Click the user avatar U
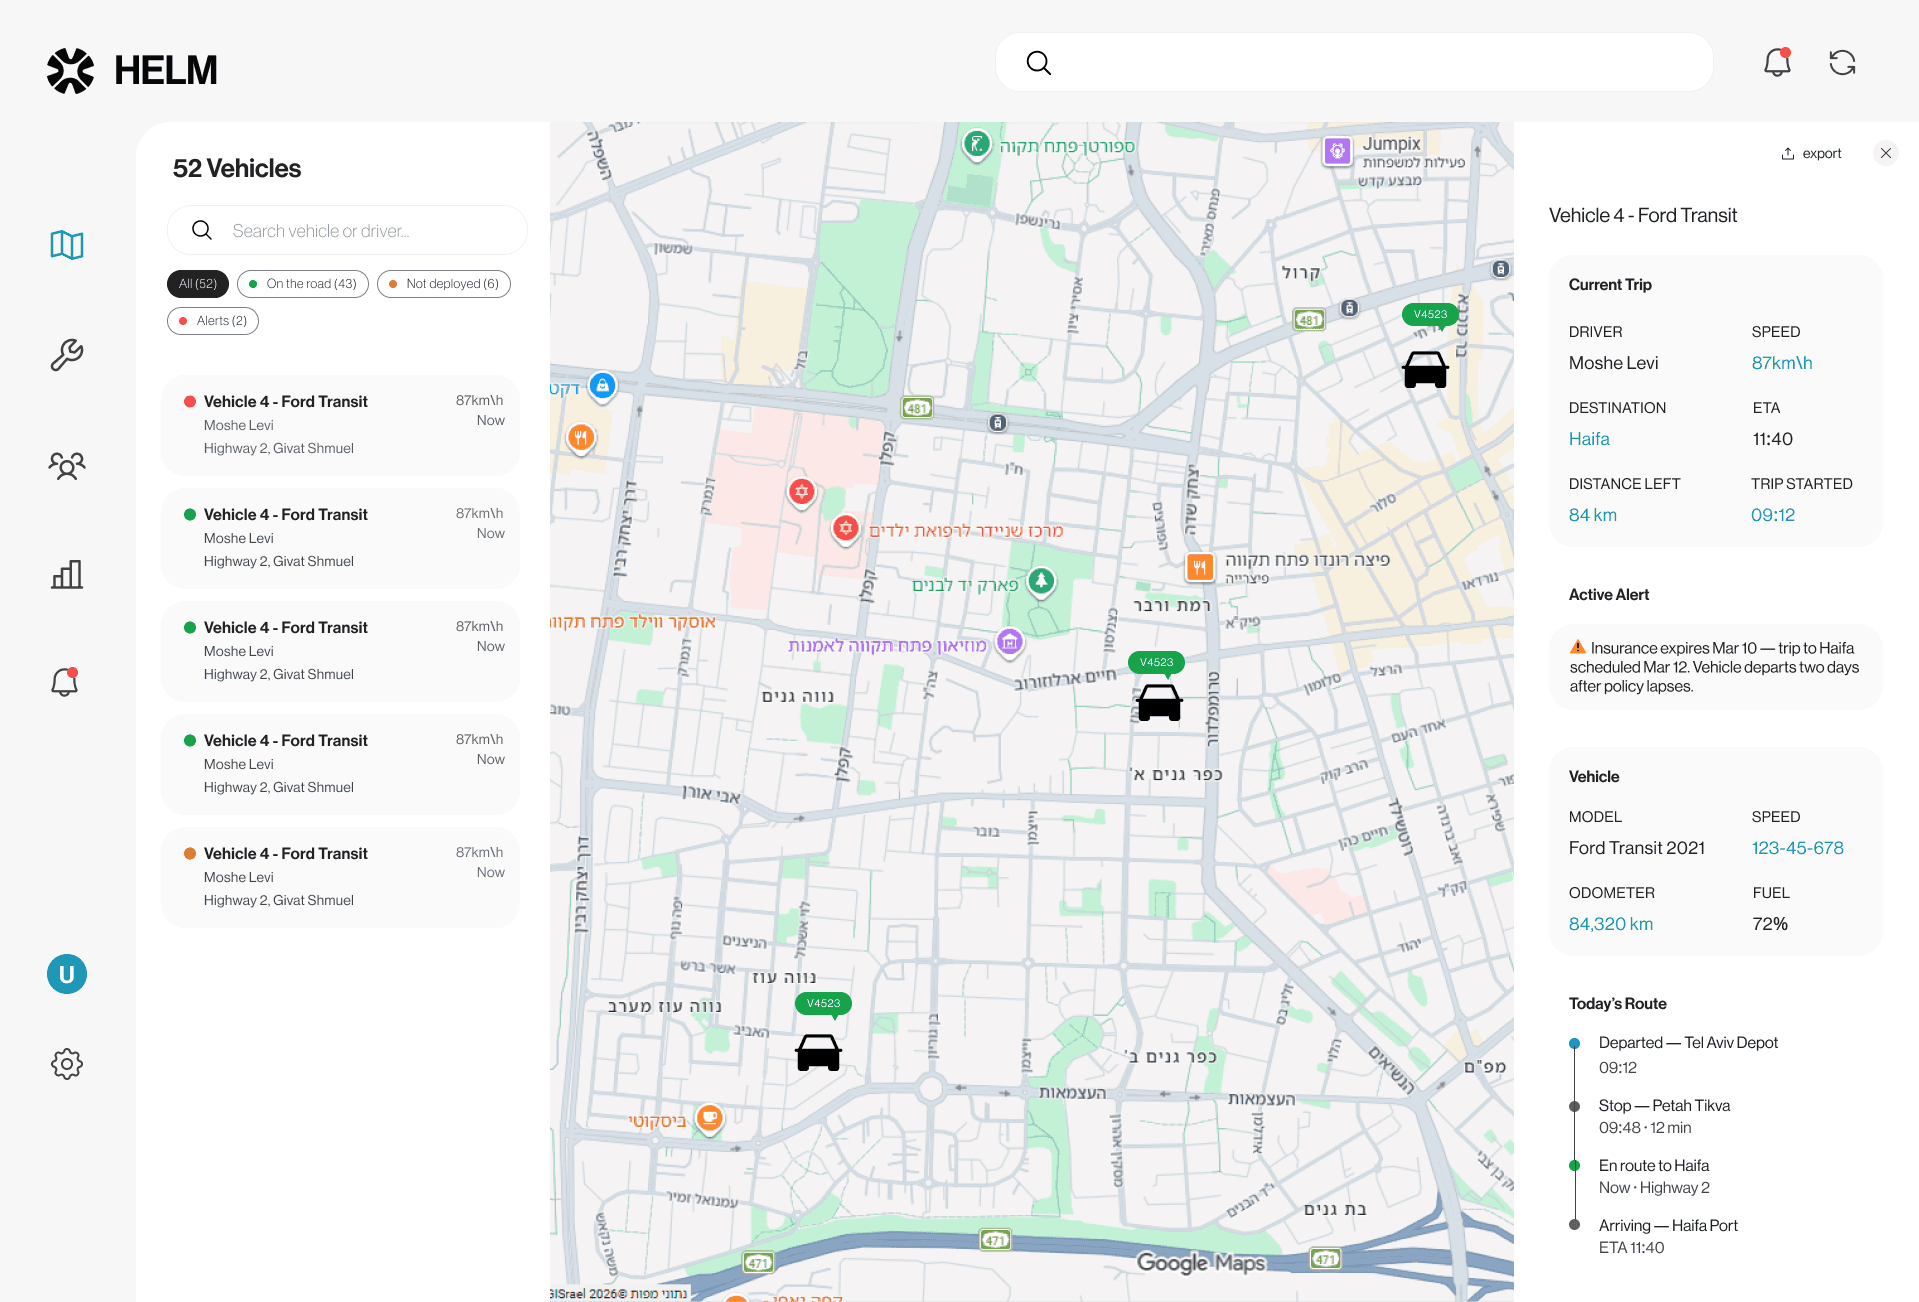 [x=67, y=974]
